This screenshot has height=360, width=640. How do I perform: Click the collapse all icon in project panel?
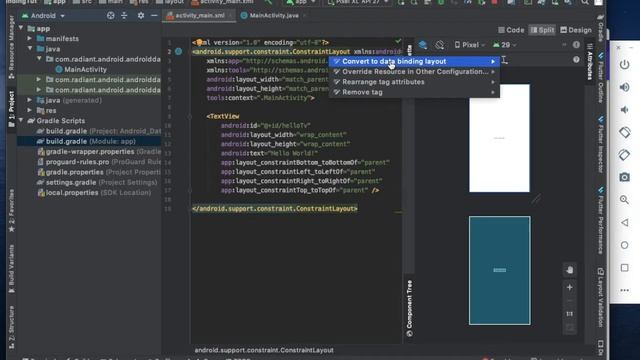pyautogui.click(x=124, y=16)
